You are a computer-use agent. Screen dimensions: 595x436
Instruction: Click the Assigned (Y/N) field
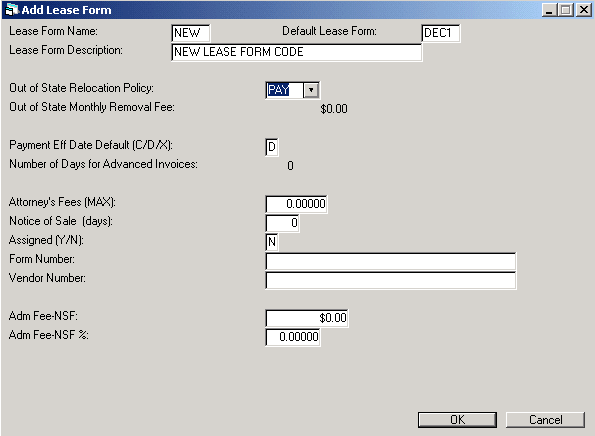click(x=272, y=242)
